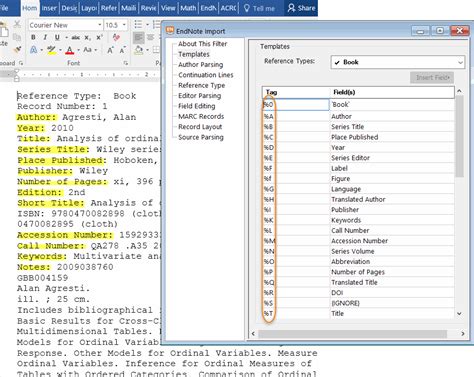Click the templates list scroll down arrow
Image resolution: width=474 pixels, height=377 pixels.
click(x=459, y=314)
